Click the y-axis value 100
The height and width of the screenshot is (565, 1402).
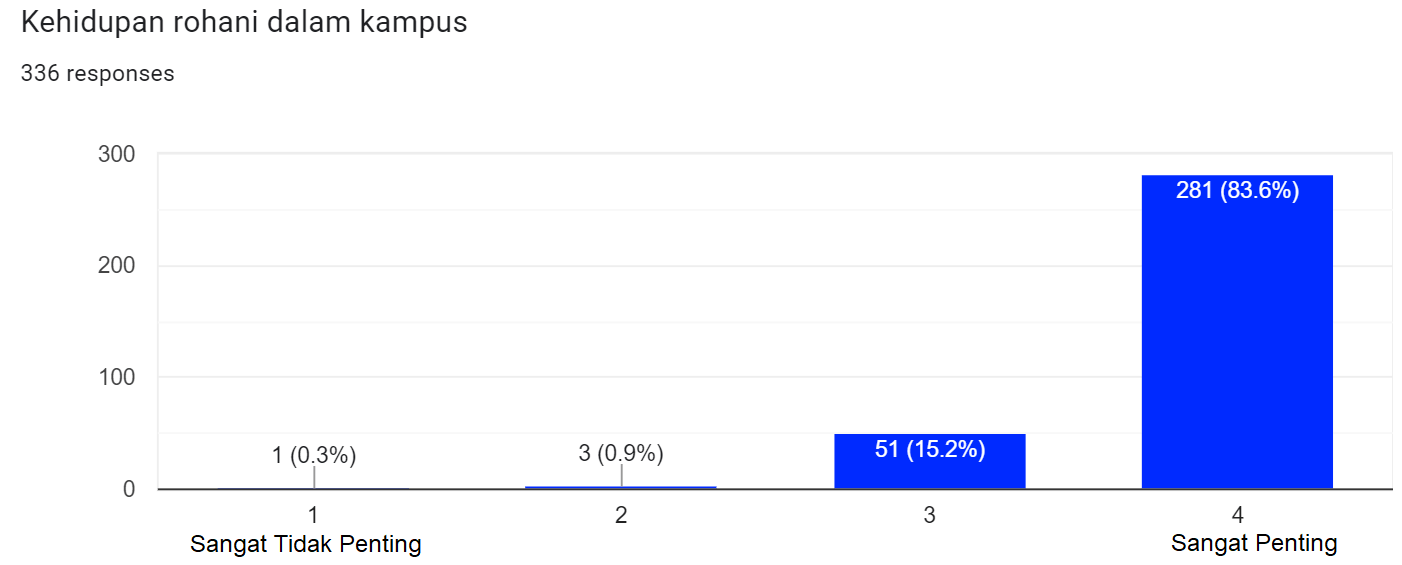117,378
